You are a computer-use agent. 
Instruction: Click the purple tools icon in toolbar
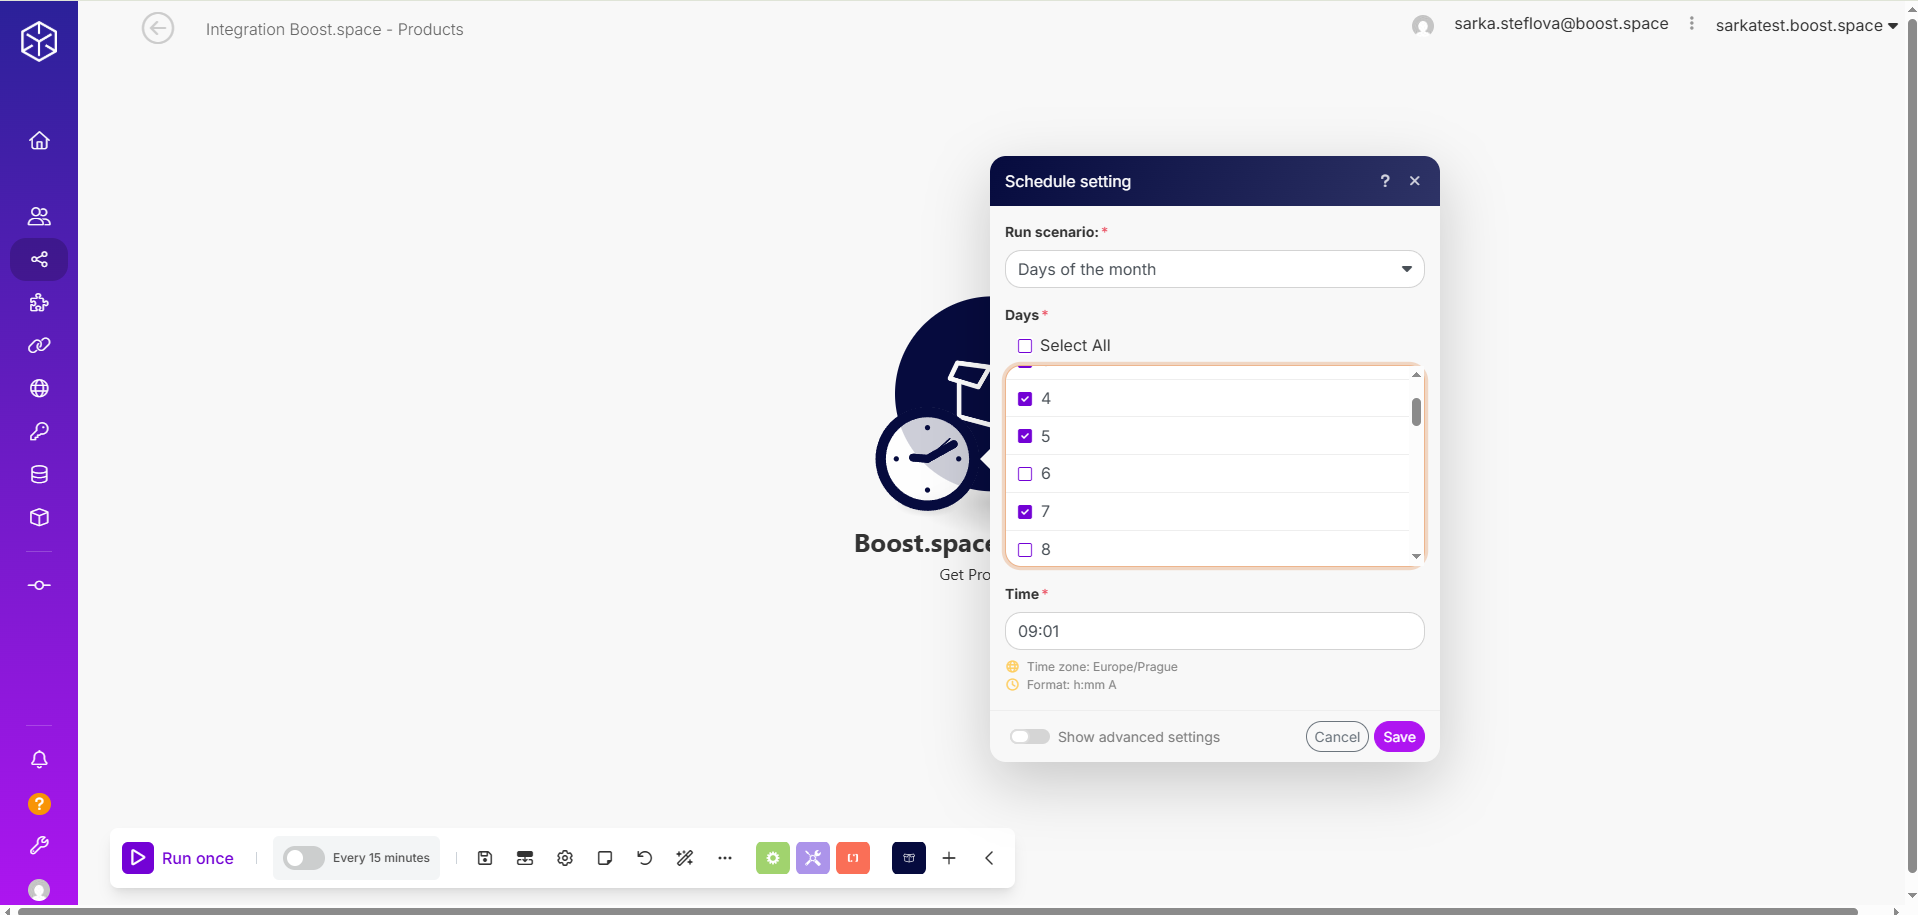(x=813, y=858)
